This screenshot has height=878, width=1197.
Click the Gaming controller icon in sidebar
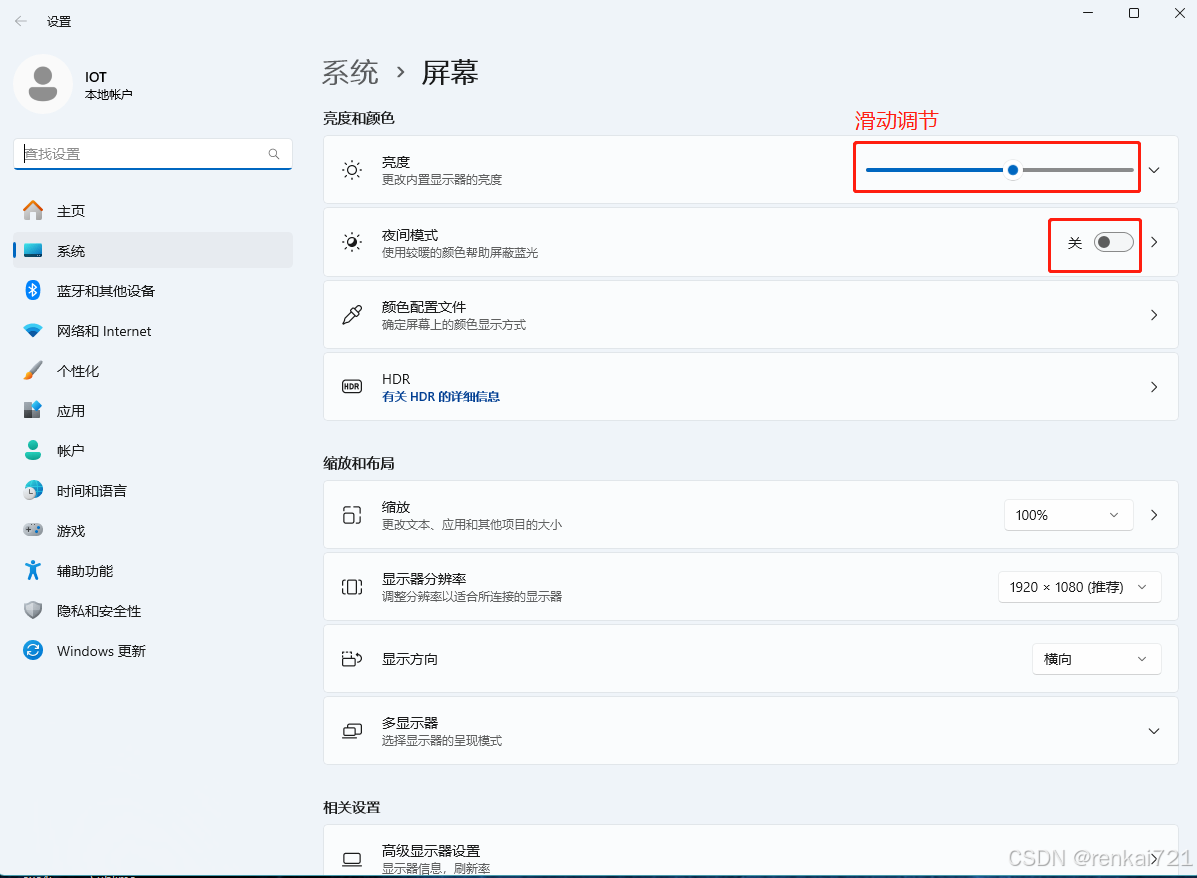(x=33, y=531)
